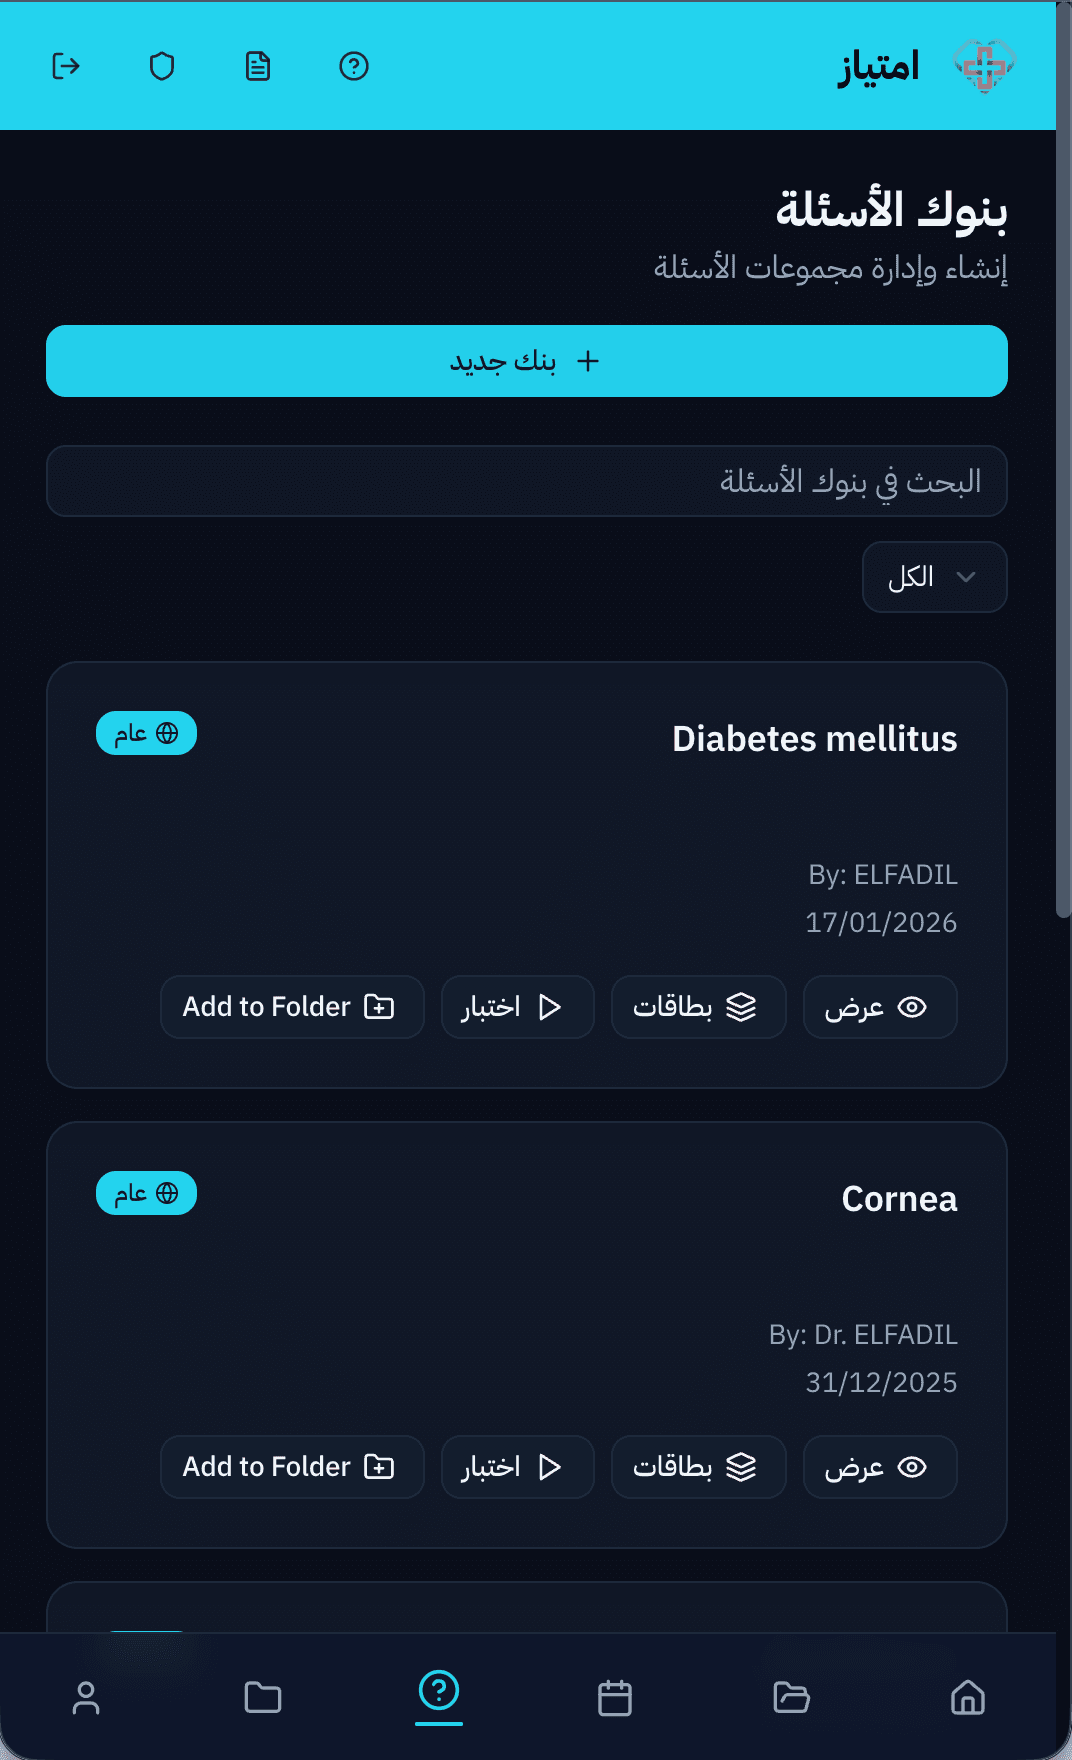Open the calendar tab in bottom navigation
The height and width of the screenshot is (1760, 1072).
tap(615, 1697)
